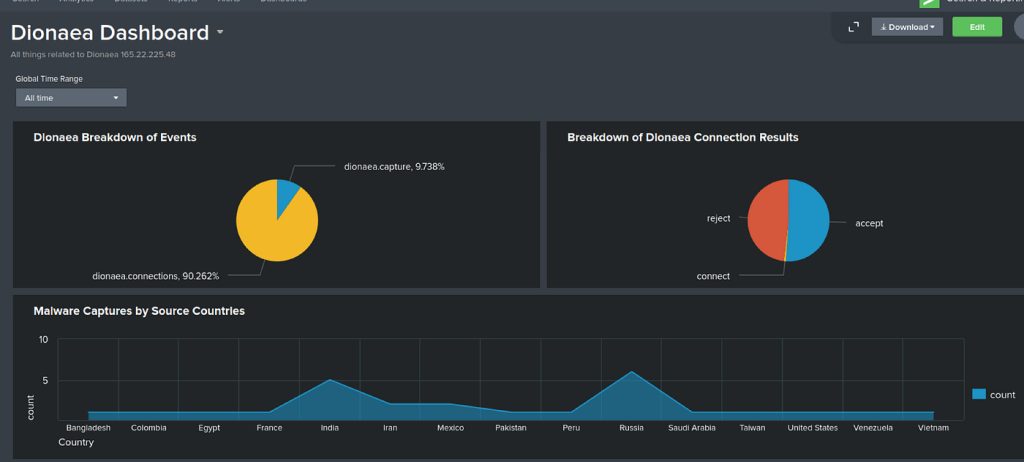The width and height of the screenshot is (1024, 462).
Task: Select the blue accept pie slice
Action: click(809, 220)
